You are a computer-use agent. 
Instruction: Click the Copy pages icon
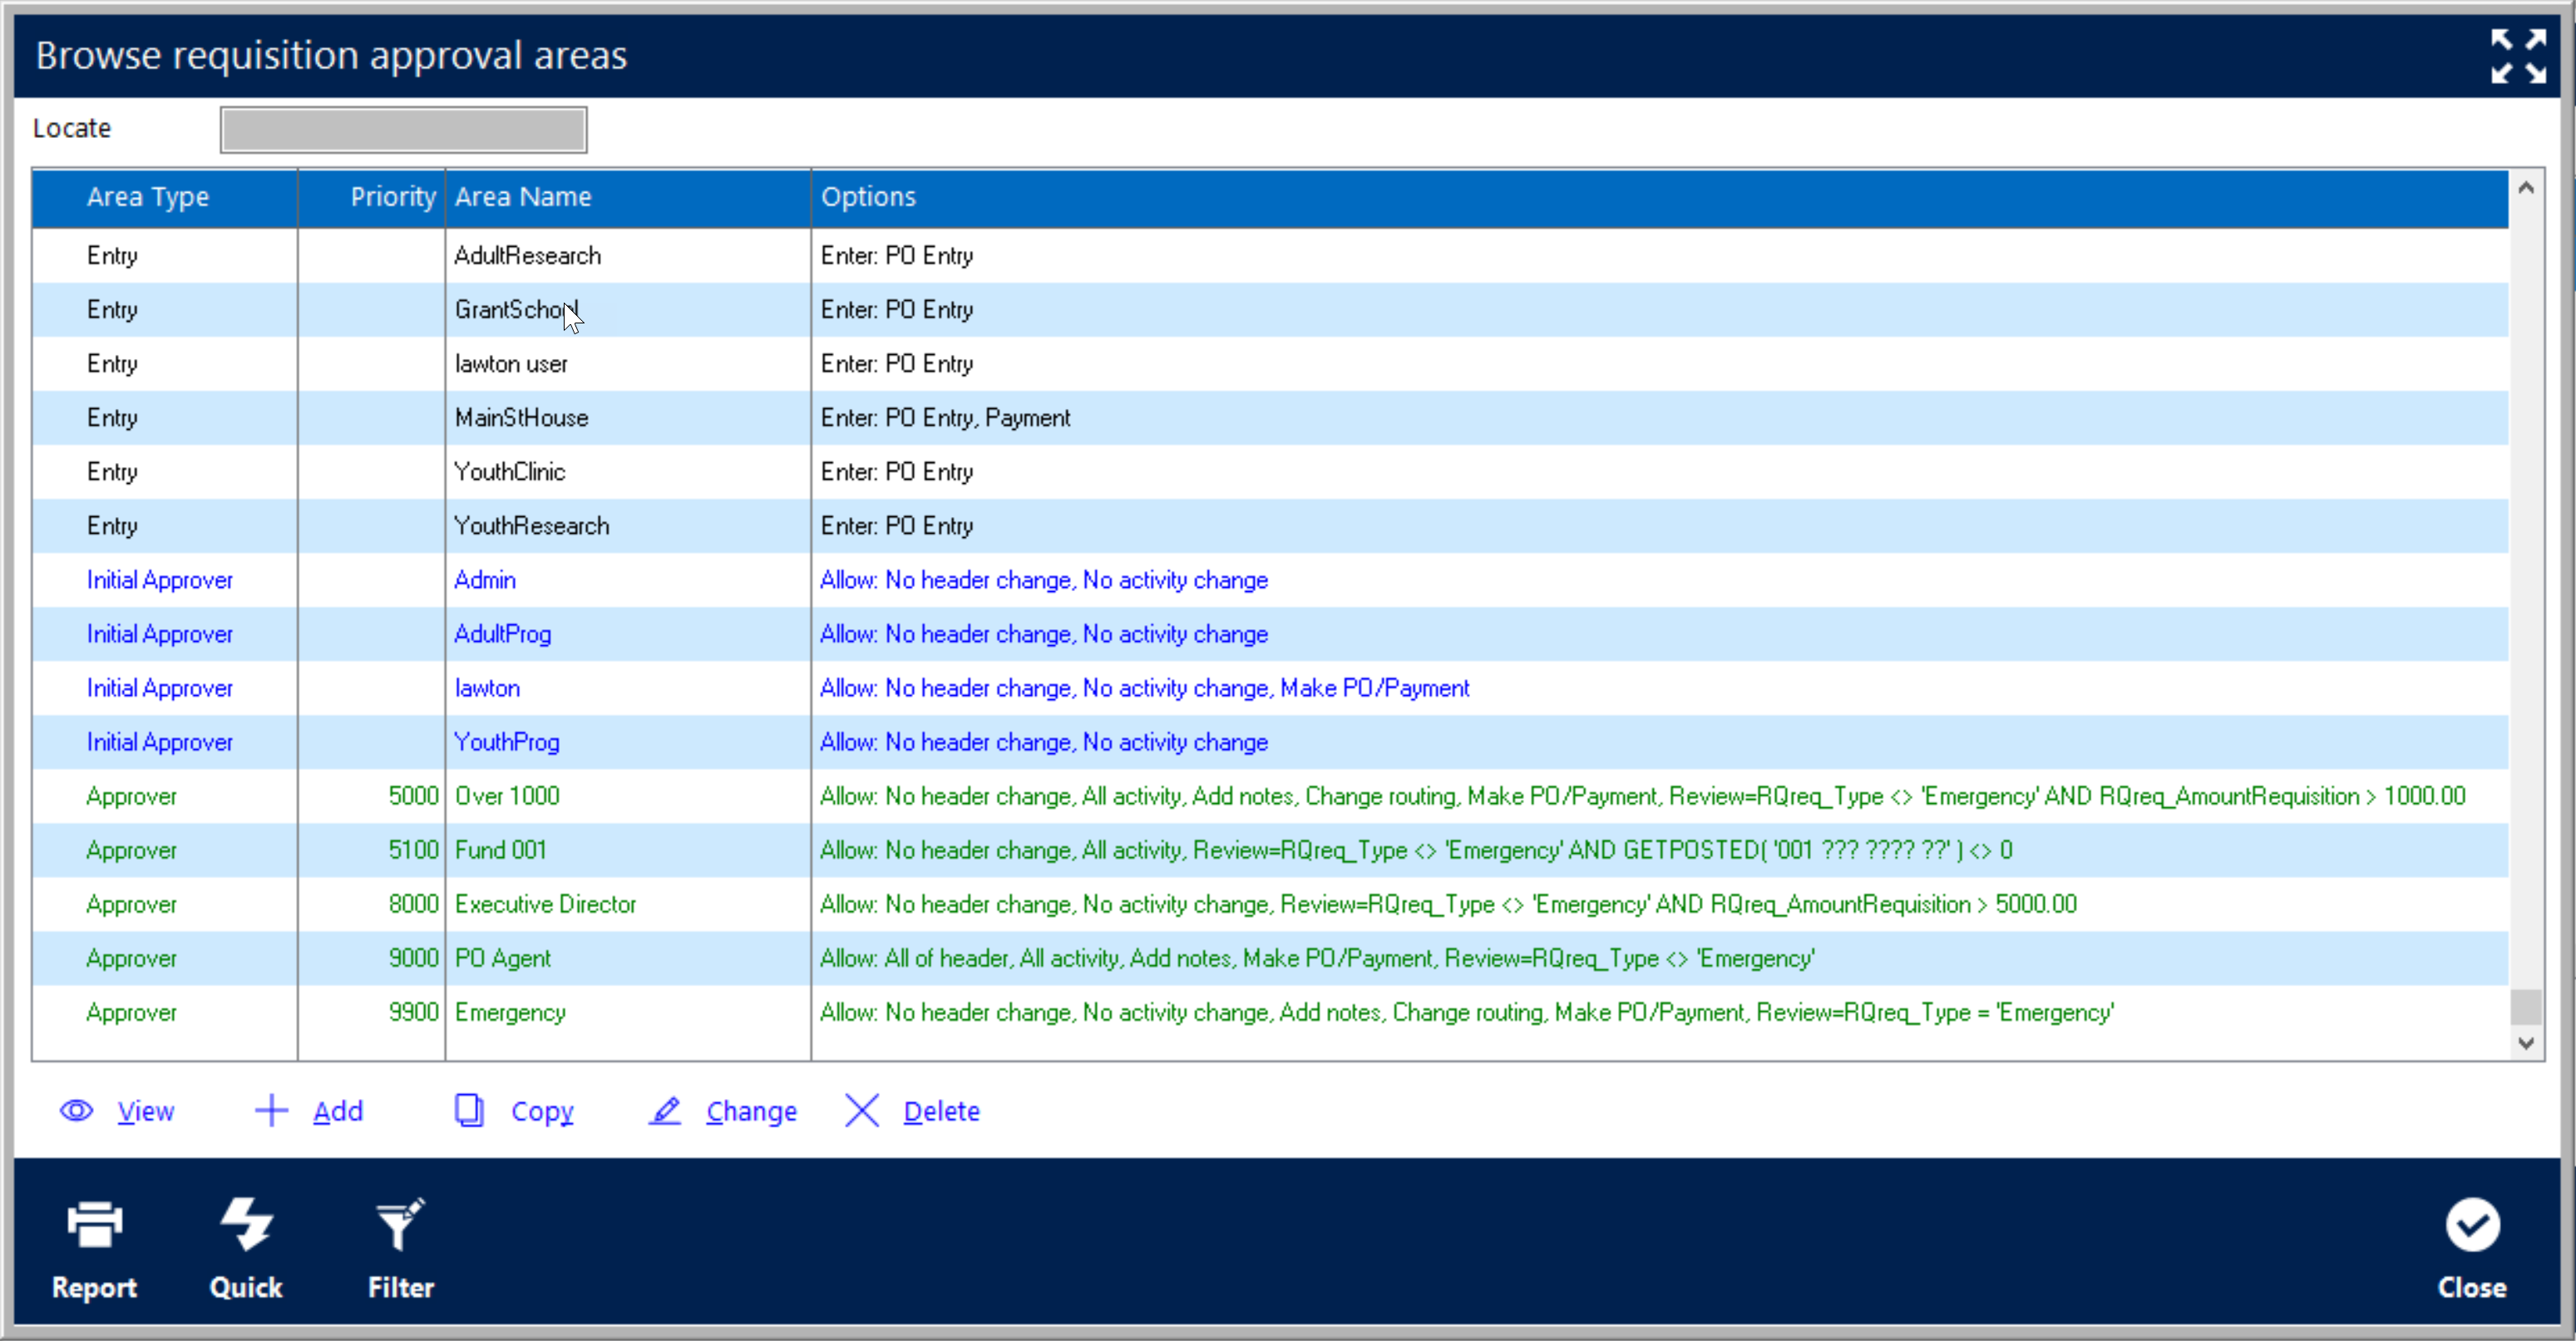point(469,1111)
